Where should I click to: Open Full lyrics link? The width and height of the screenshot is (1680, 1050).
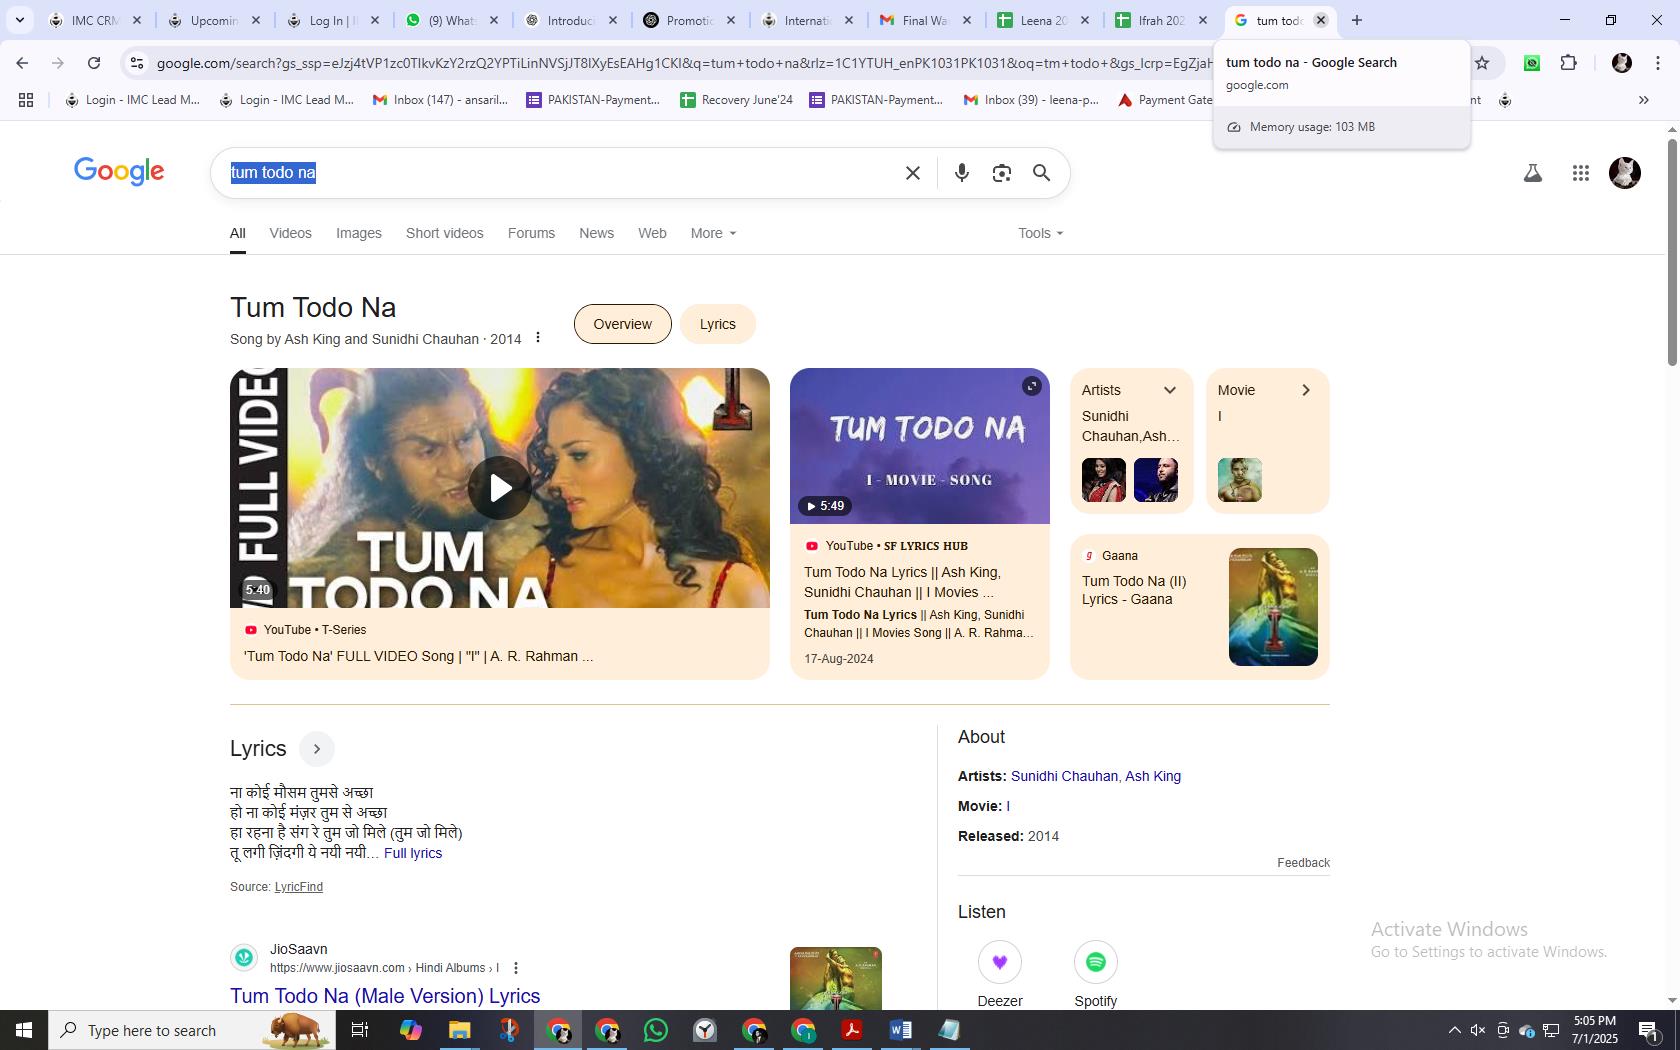[412, 853]
